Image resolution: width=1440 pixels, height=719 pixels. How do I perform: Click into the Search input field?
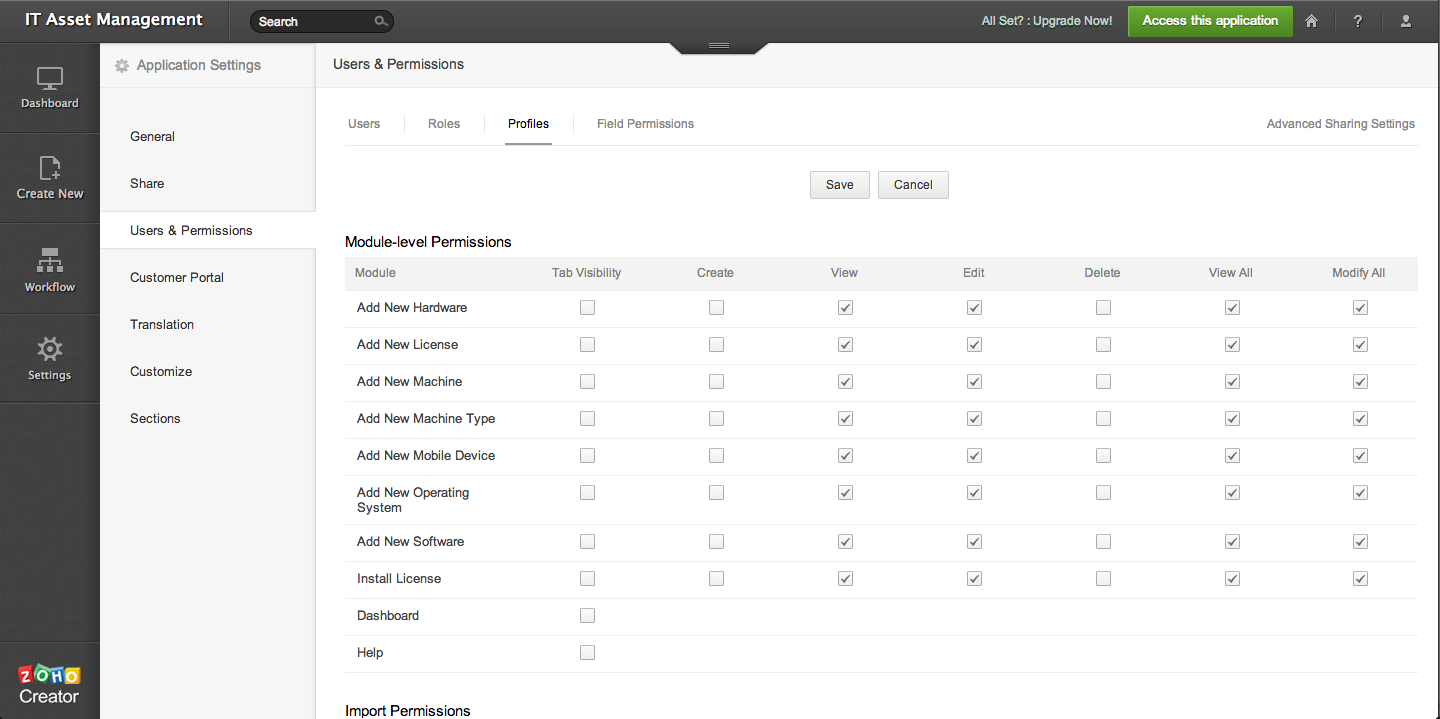click(310, 21)
